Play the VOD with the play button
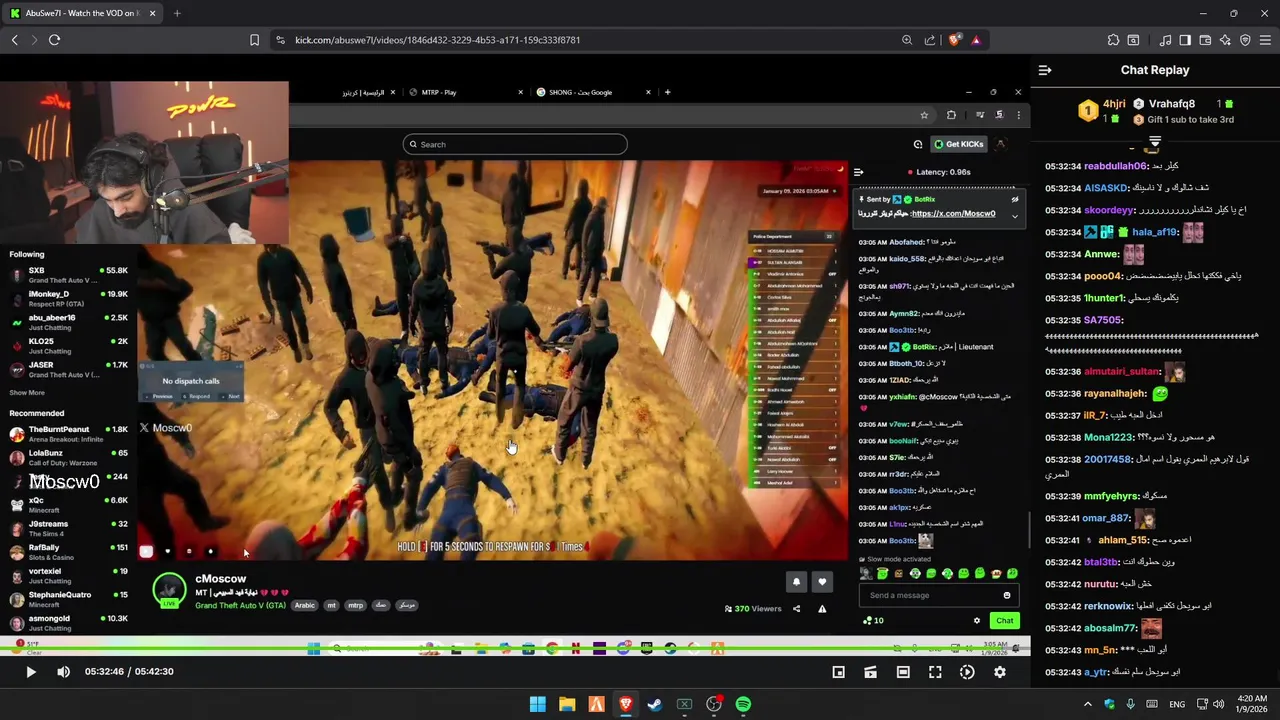 [30, 672]
